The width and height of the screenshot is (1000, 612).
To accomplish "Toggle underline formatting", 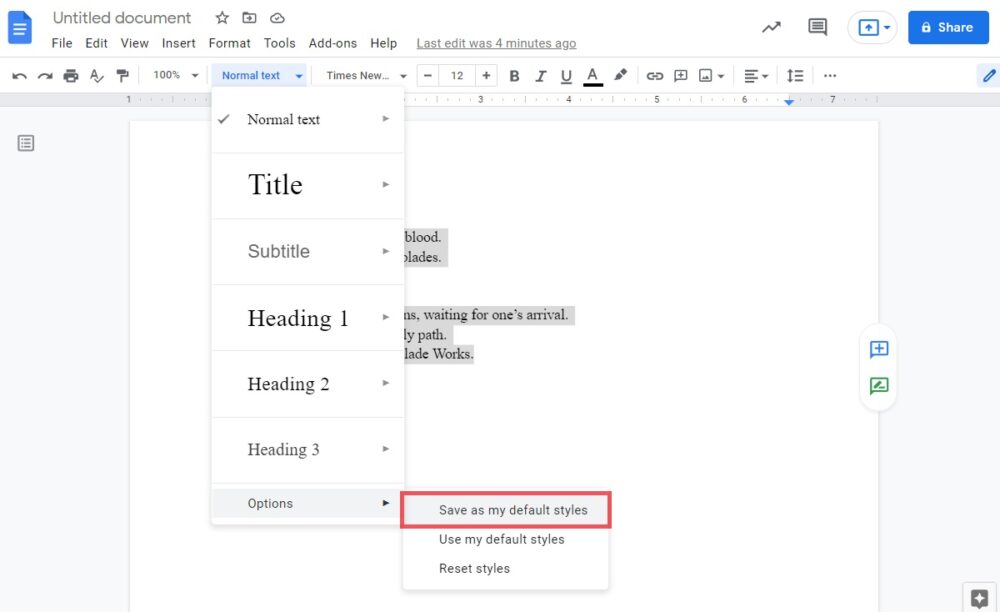I will (566, 76).
